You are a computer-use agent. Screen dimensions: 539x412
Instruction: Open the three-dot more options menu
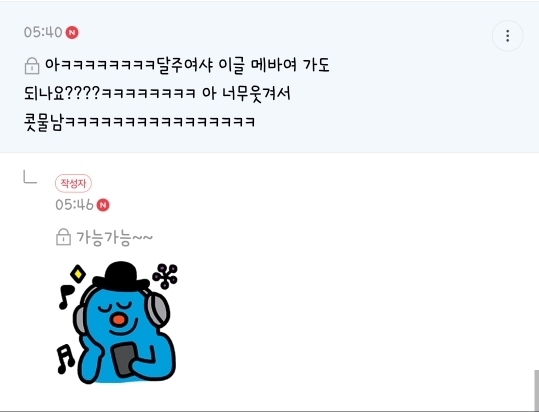click(x=507, y=36)
